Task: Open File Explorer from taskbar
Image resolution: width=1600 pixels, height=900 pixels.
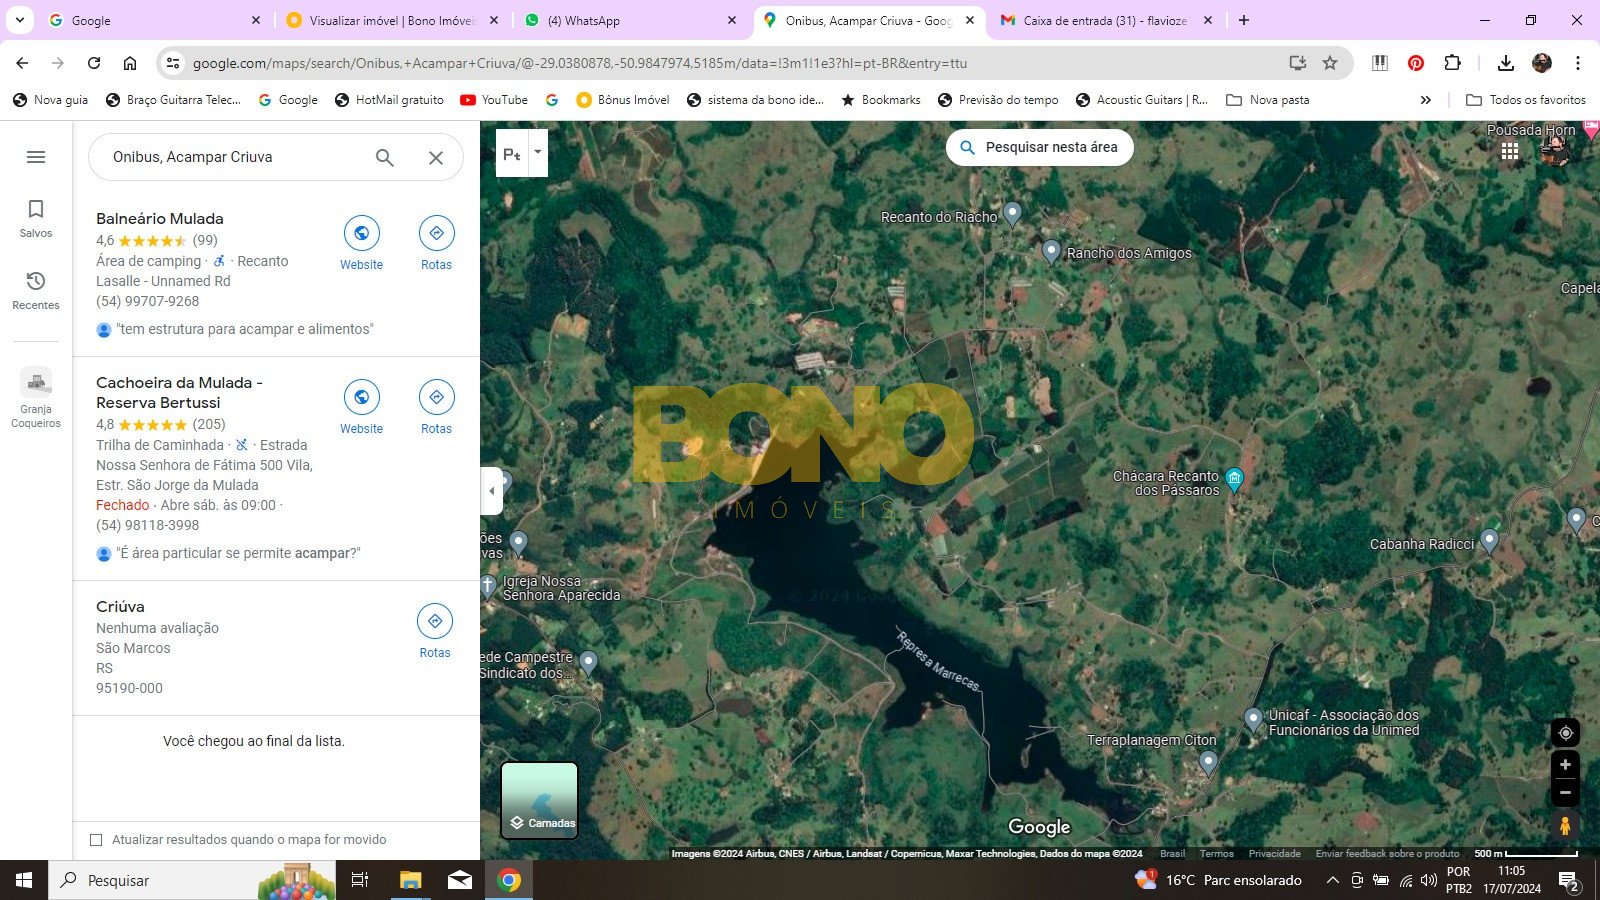Action: [x=411, y=880]
